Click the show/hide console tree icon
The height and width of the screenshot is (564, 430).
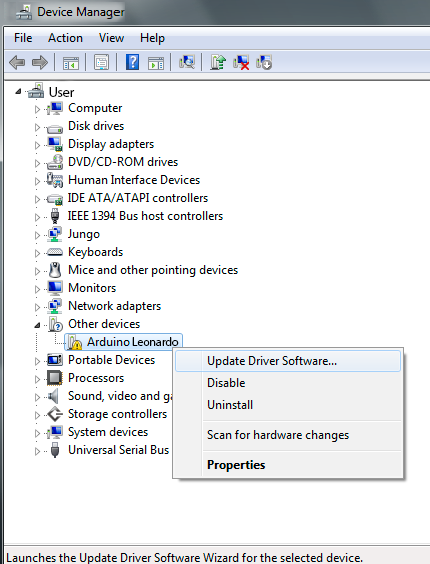point(71,63)
